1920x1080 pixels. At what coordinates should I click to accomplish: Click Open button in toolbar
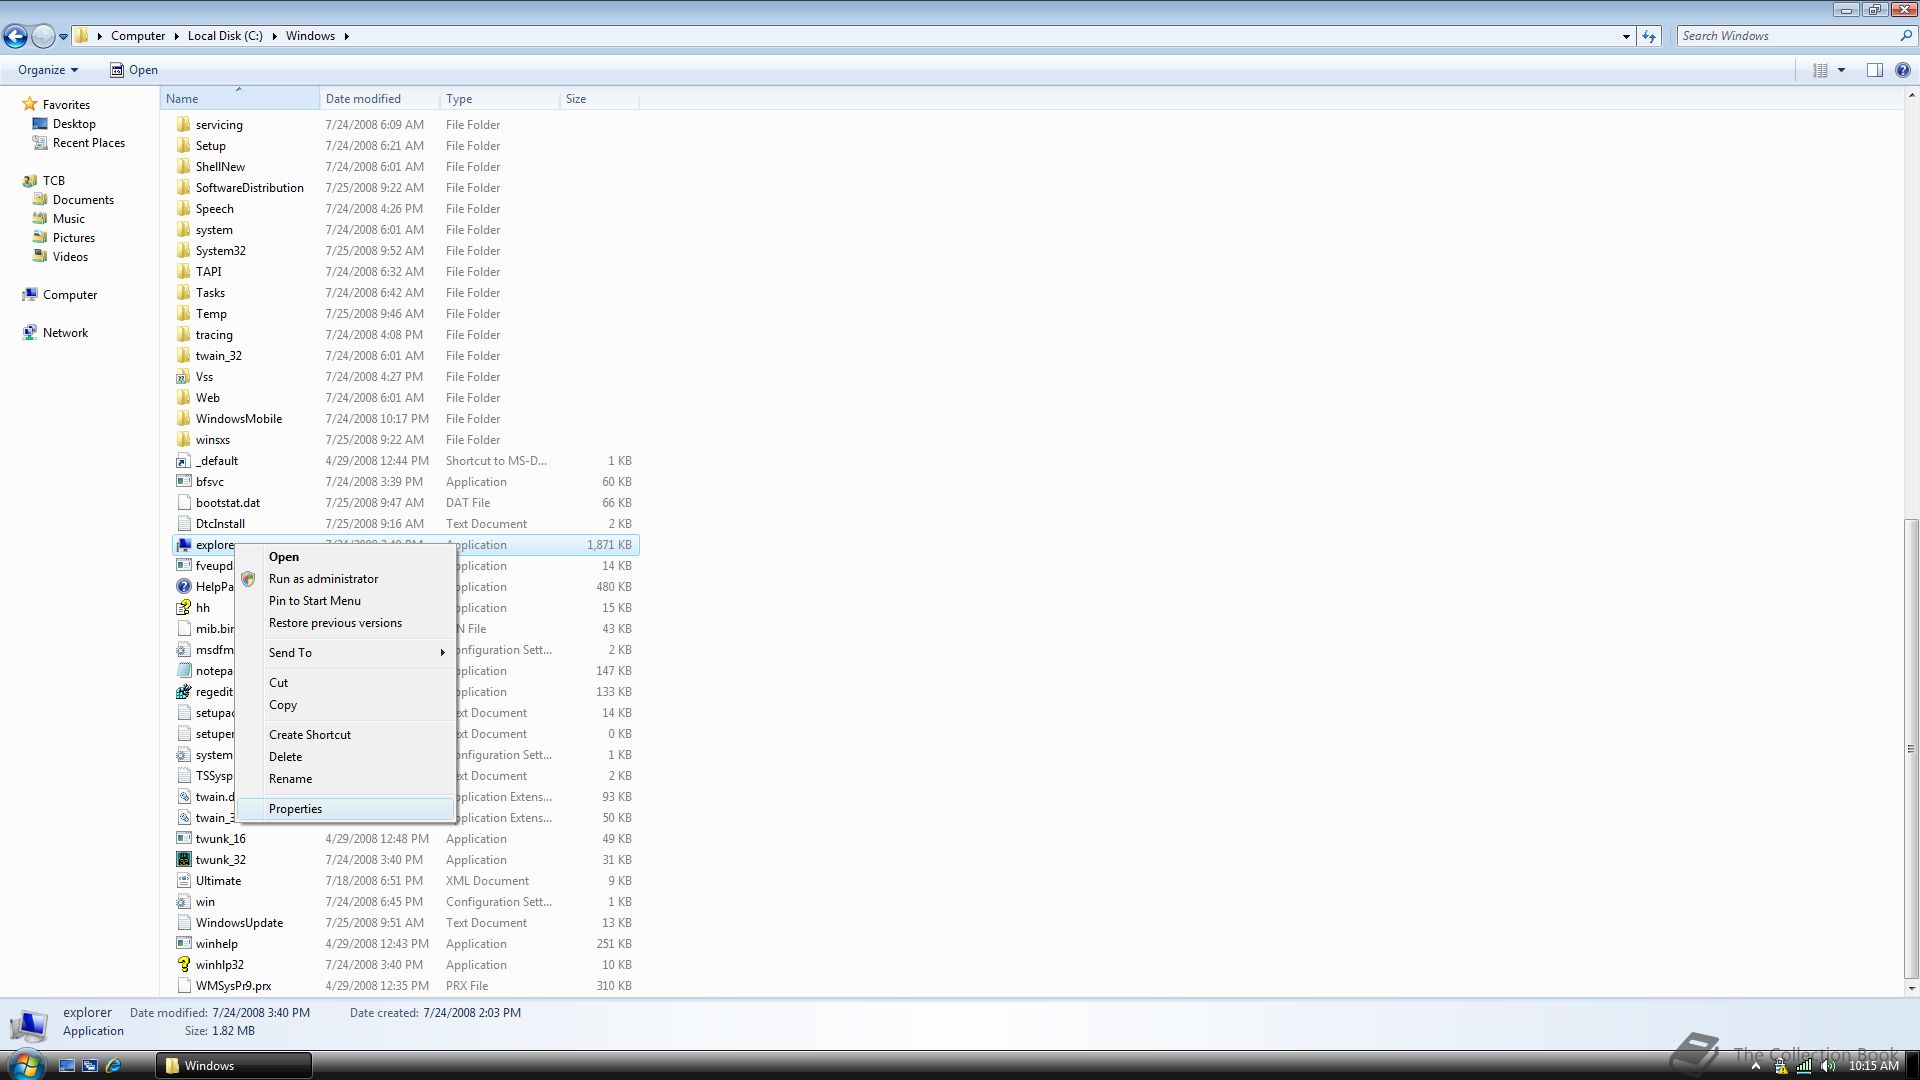pos(134,70)
